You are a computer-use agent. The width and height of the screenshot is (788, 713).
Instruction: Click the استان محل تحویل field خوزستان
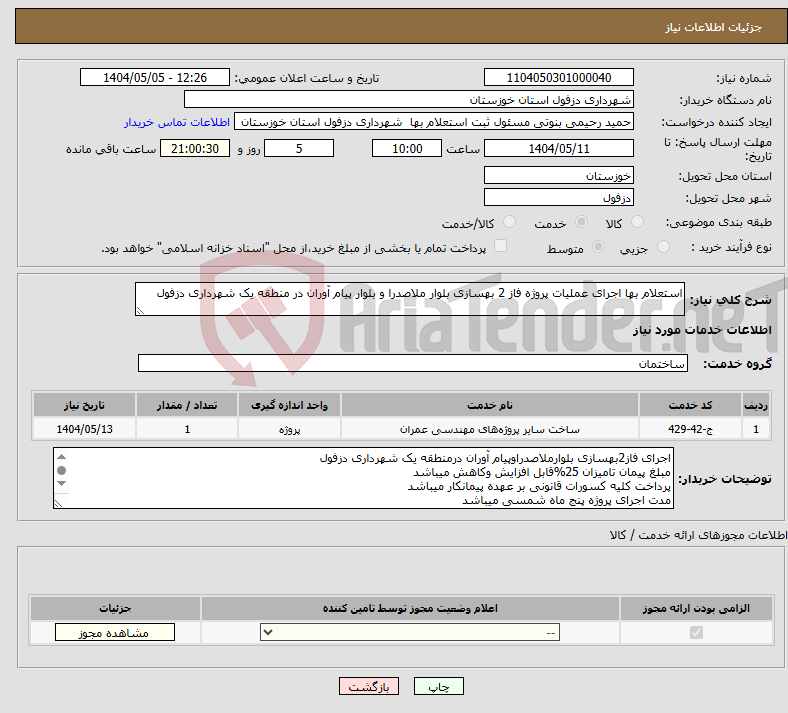[x=558, y=175]
